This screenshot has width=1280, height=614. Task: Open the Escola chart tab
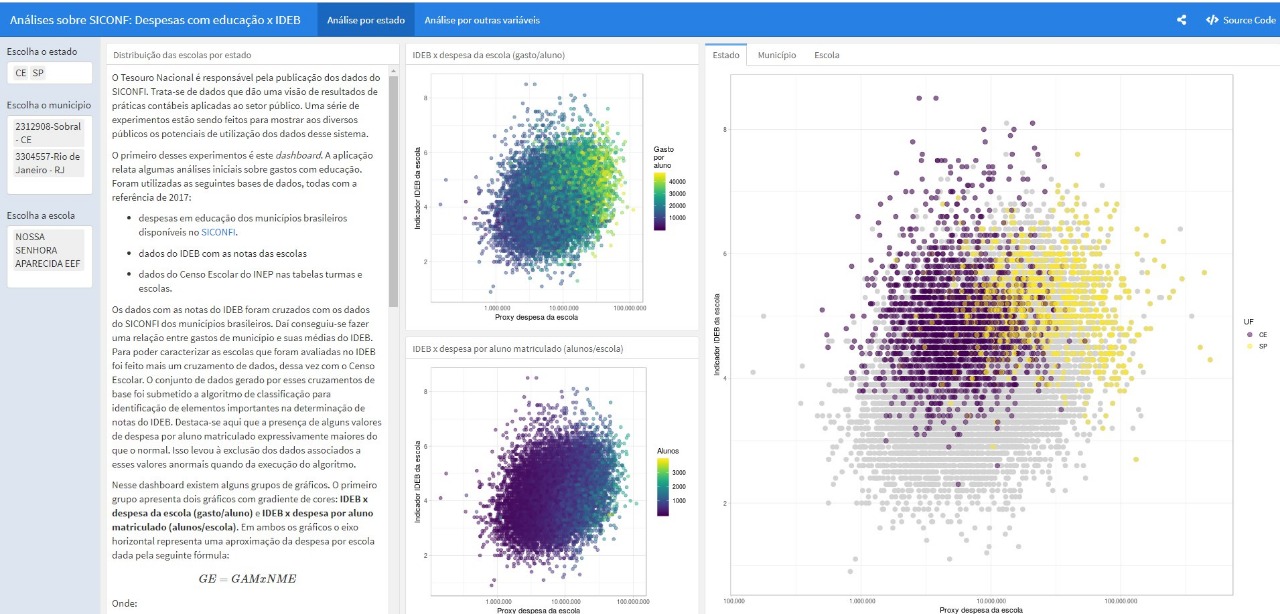[826, 55]
